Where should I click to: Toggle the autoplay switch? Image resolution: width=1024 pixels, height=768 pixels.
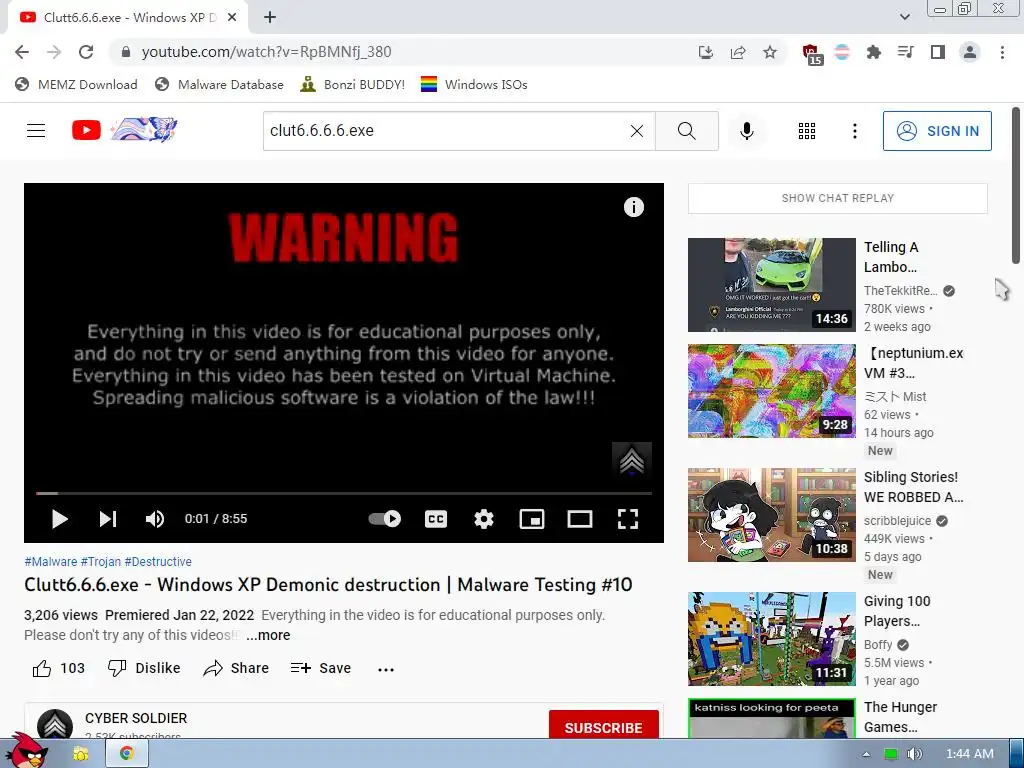pyautogui.click(x=385, y=519)
